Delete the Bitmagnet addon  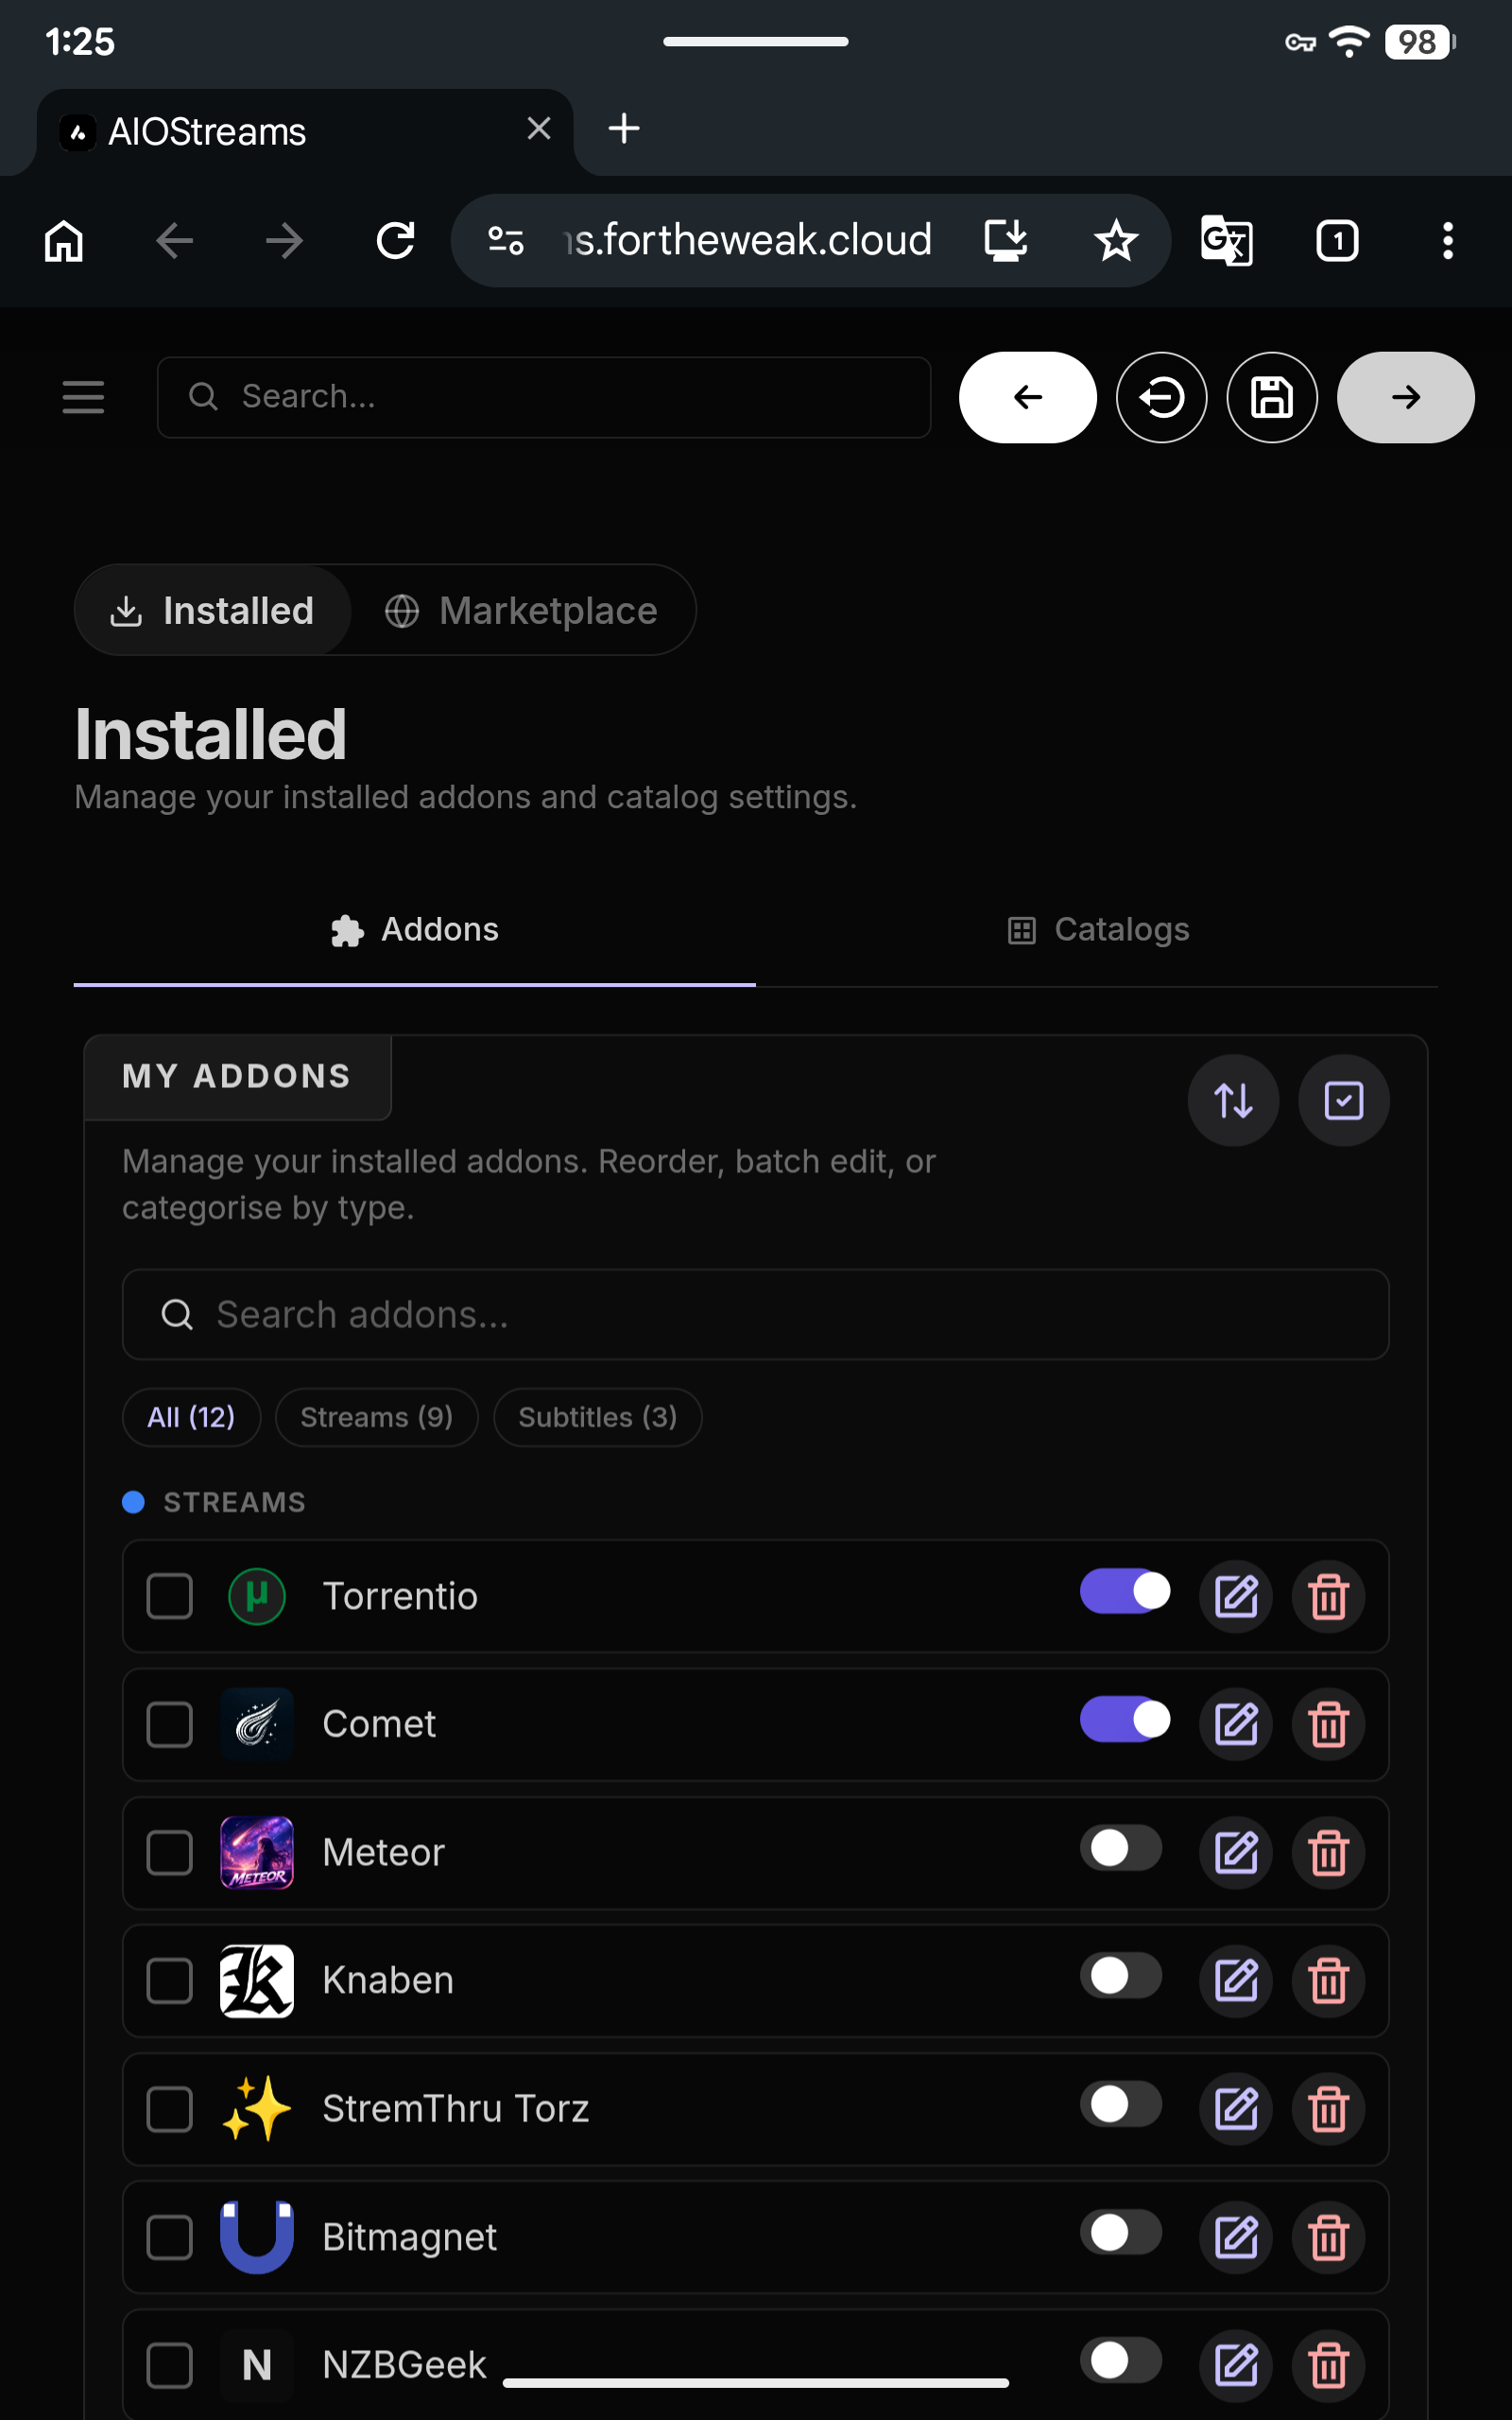tap(1328, 2237)
